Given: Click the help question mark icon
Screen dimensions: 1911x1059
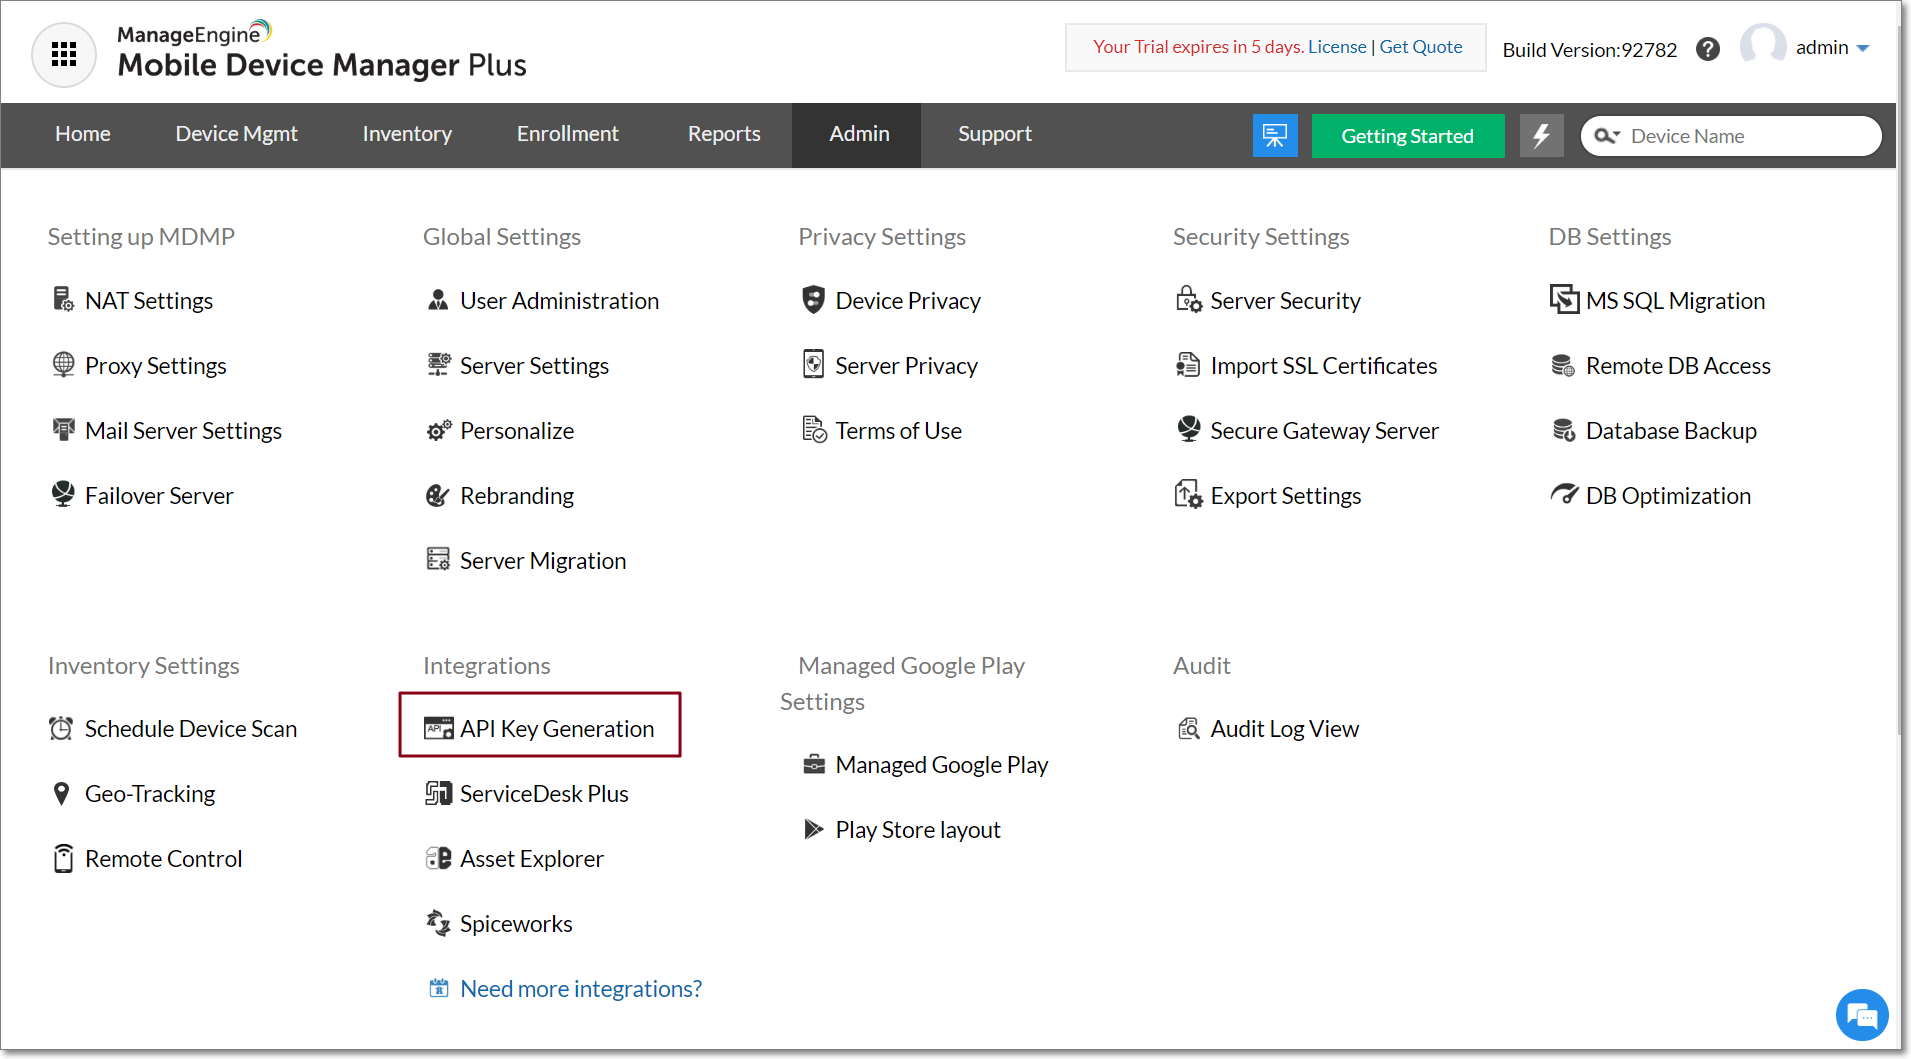Looking at the screenshot, I should pyautogui.click(x=1708, y=48).
